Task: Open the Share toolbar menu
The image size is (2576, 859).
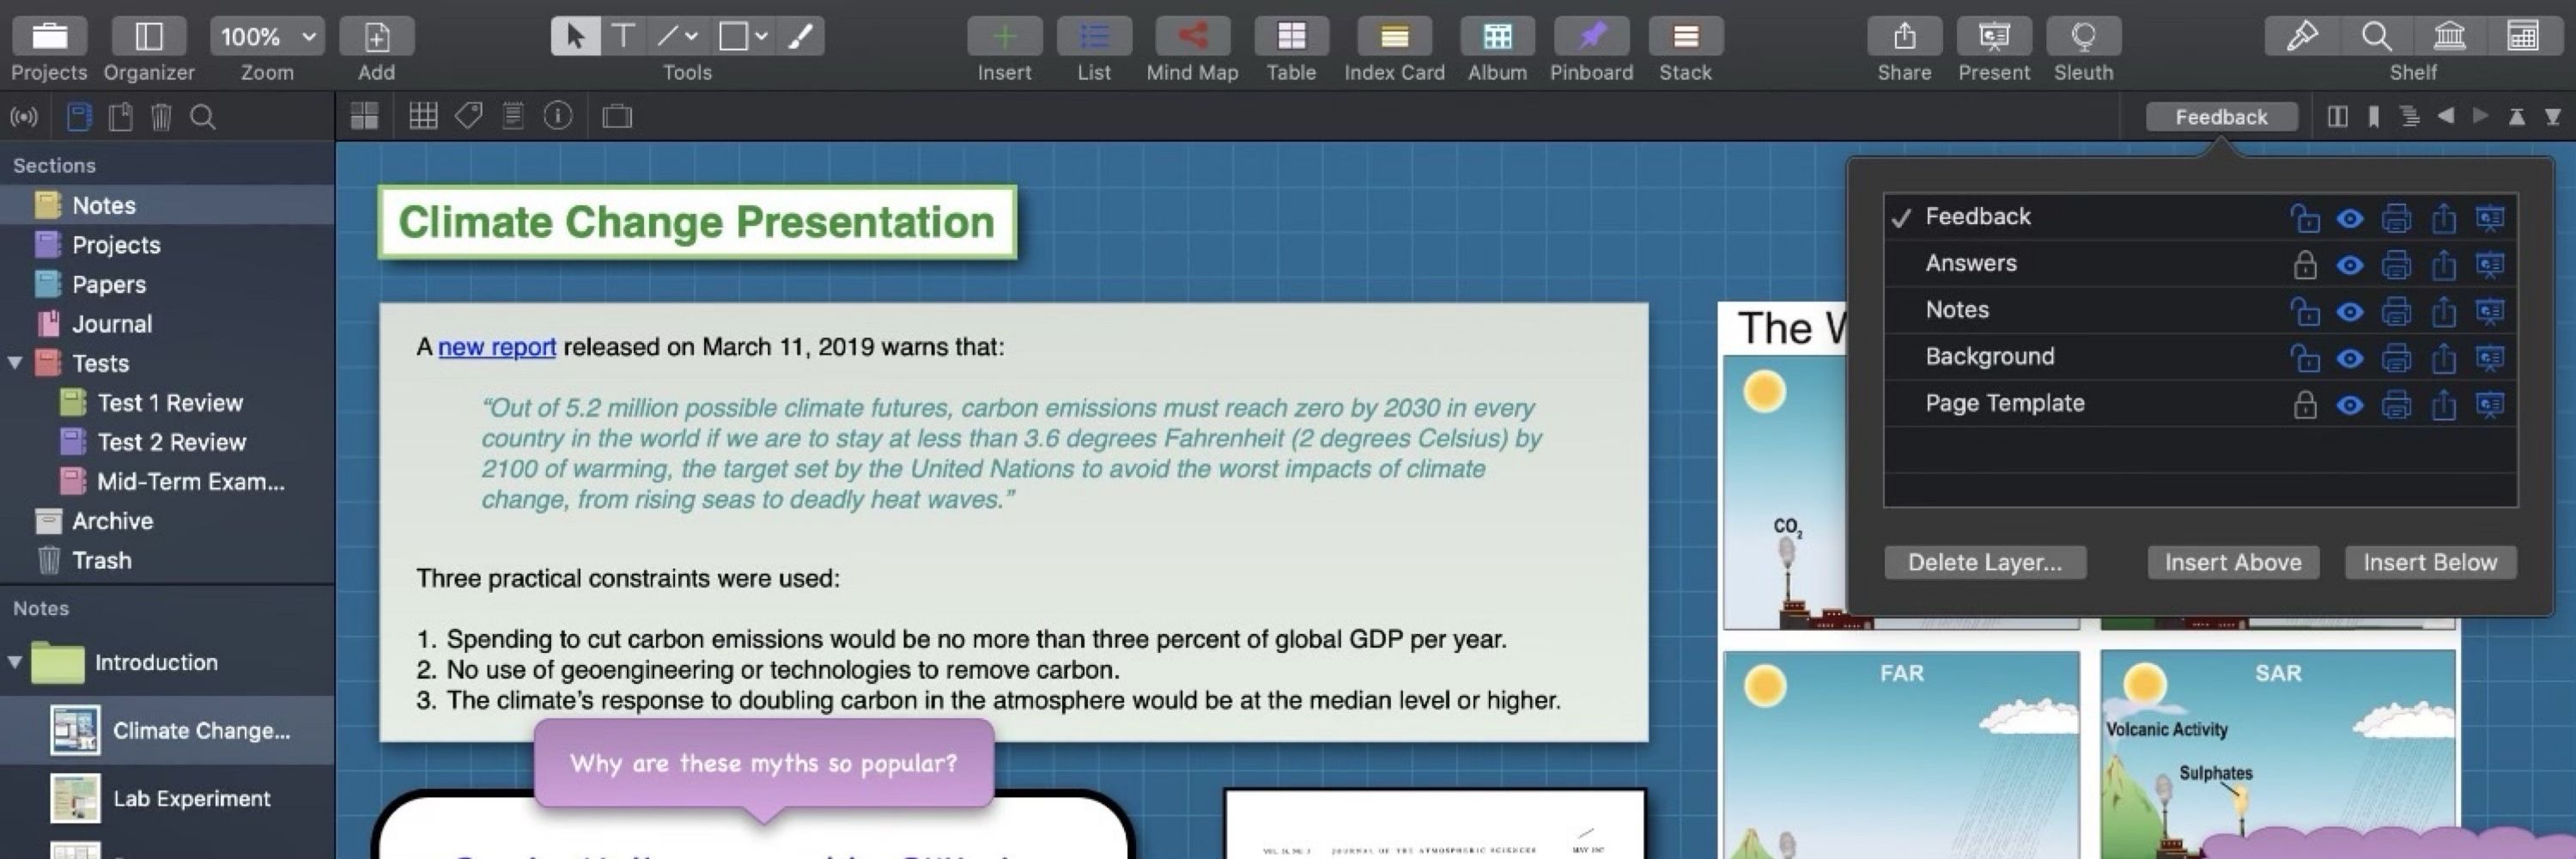Action: pyautogui.click(x=1904, y=37)
